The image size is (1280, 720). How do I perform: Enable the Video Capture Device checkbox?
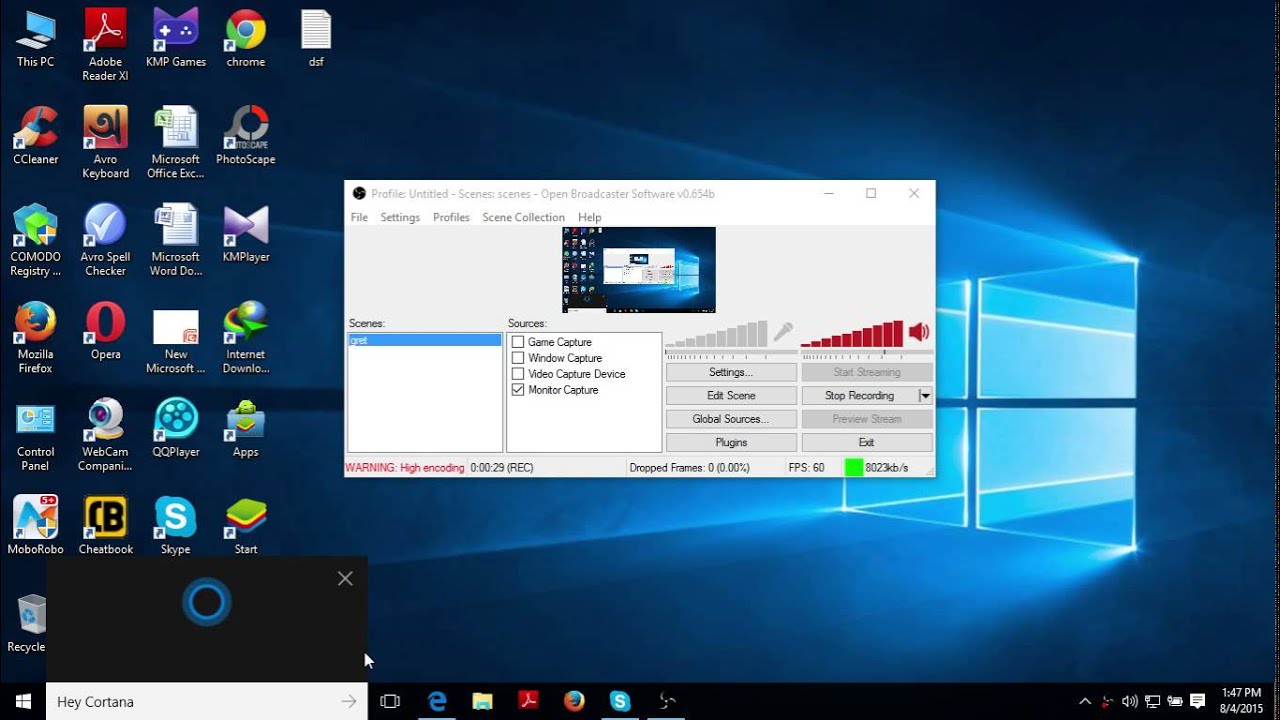click(518, 374)
